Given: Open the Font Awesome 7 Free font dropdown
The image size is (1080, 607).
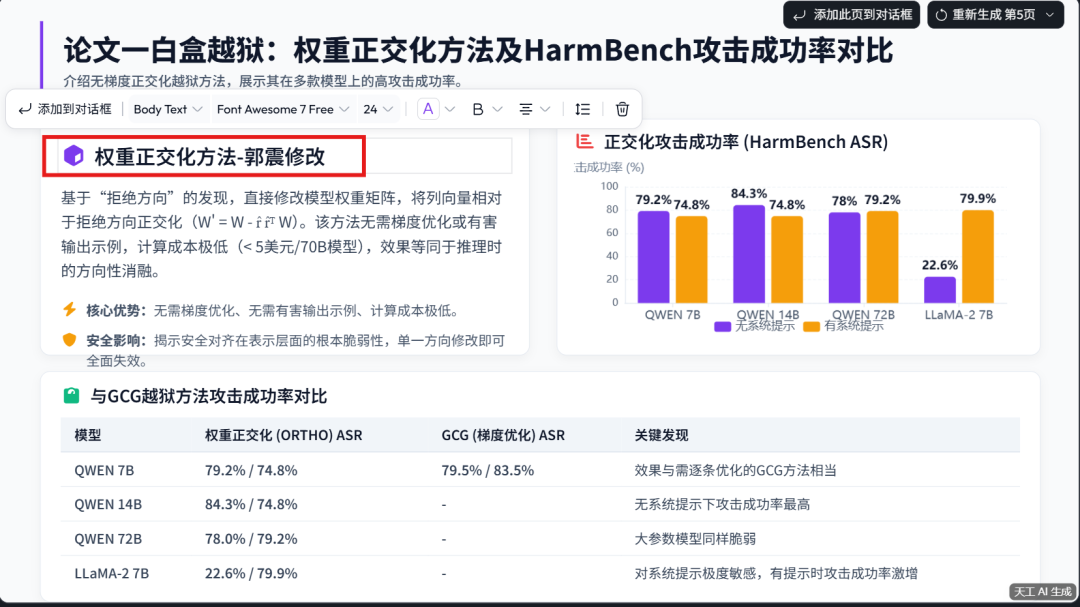Looking at the screenshot, I should point(282,109).
